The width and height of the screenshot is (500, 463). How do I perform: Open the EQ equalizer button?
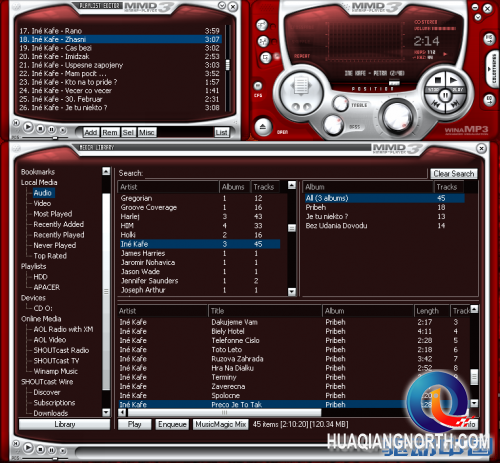489,99
